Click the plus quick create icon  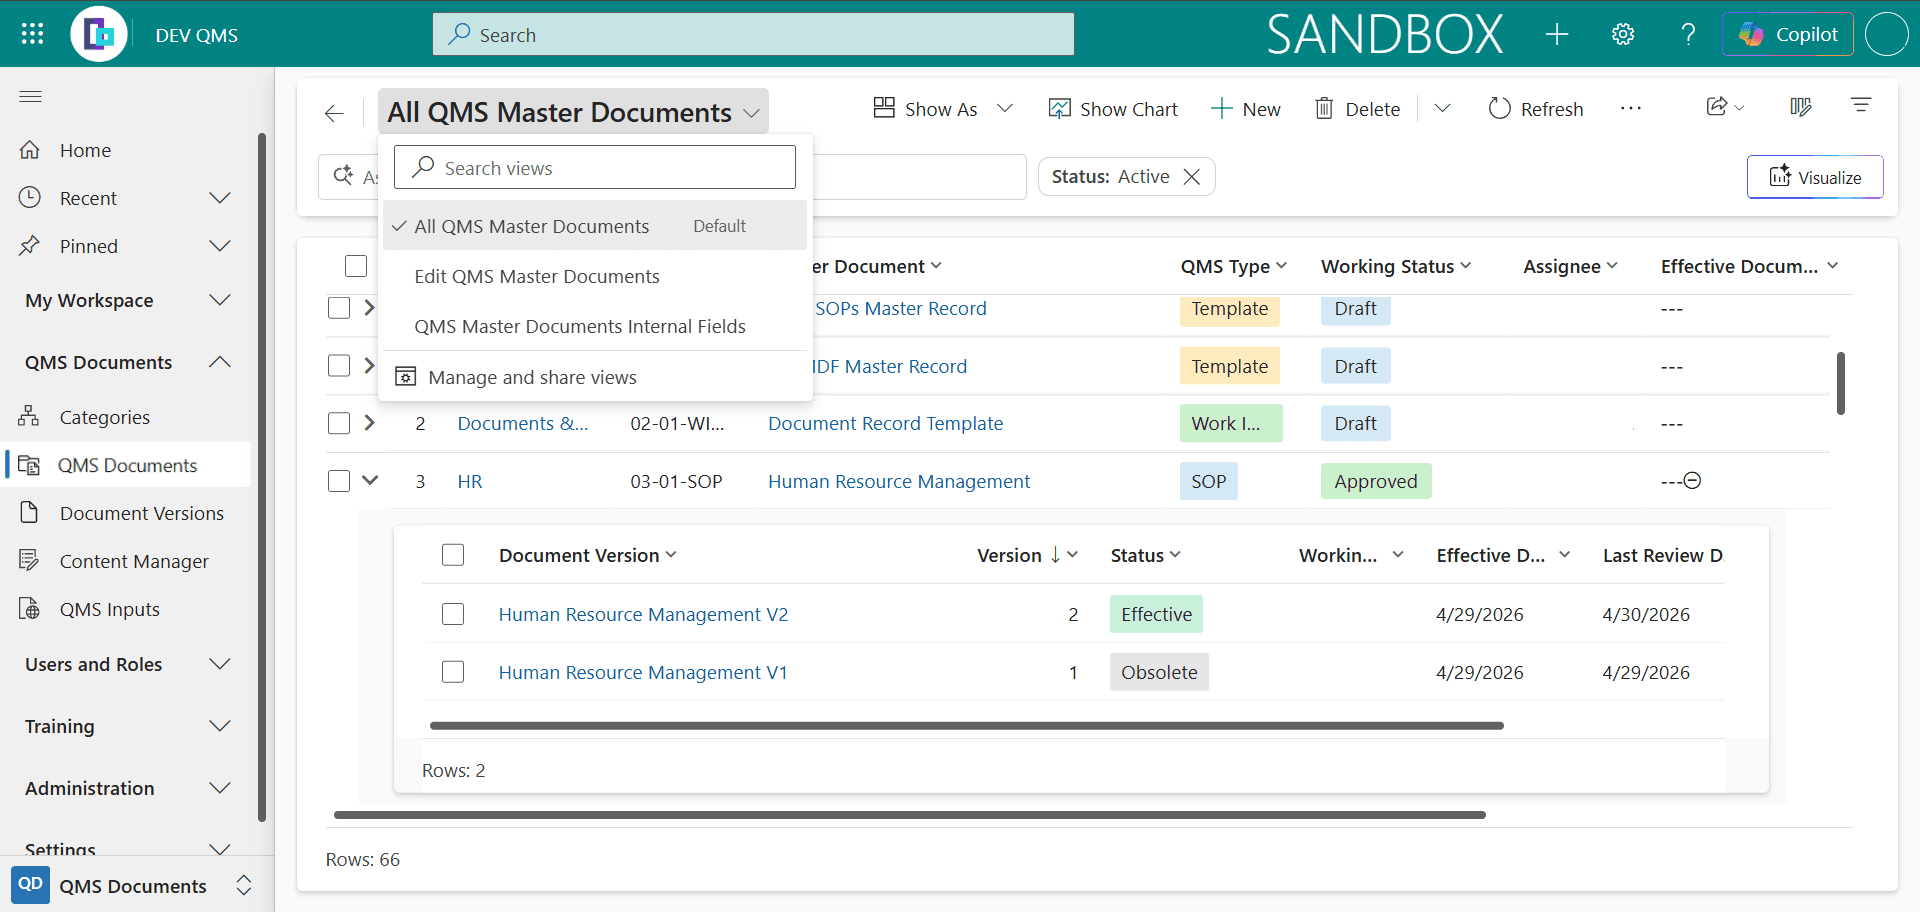[1556, 34]
